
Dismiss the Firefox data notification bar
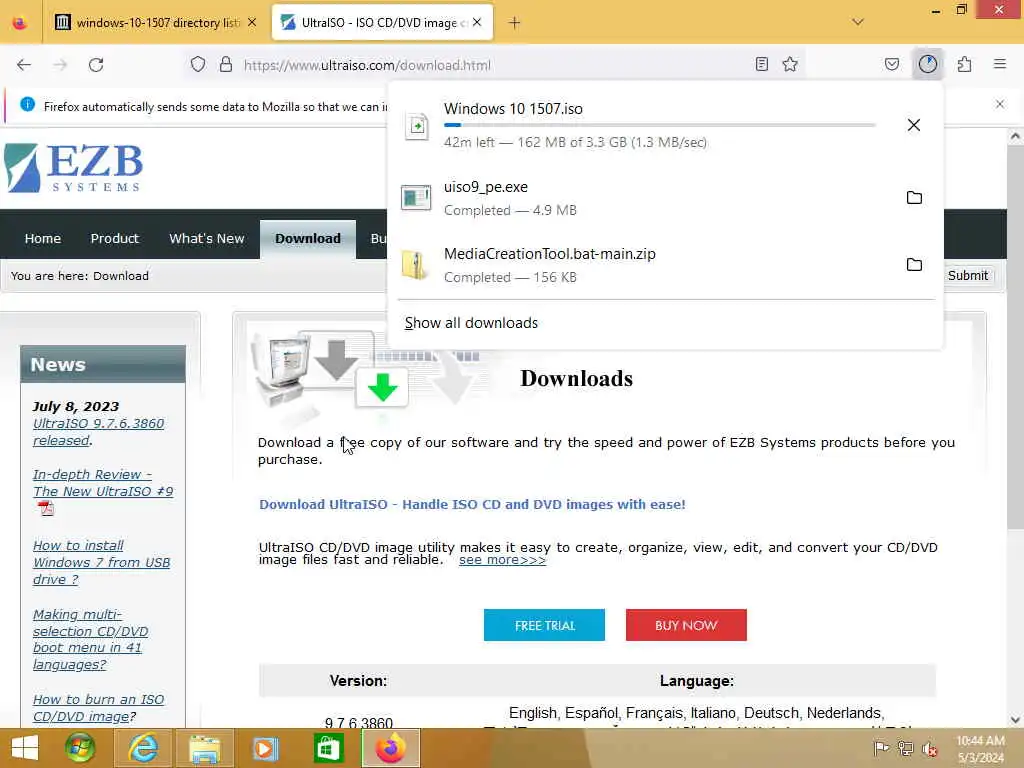pos(999,104)
